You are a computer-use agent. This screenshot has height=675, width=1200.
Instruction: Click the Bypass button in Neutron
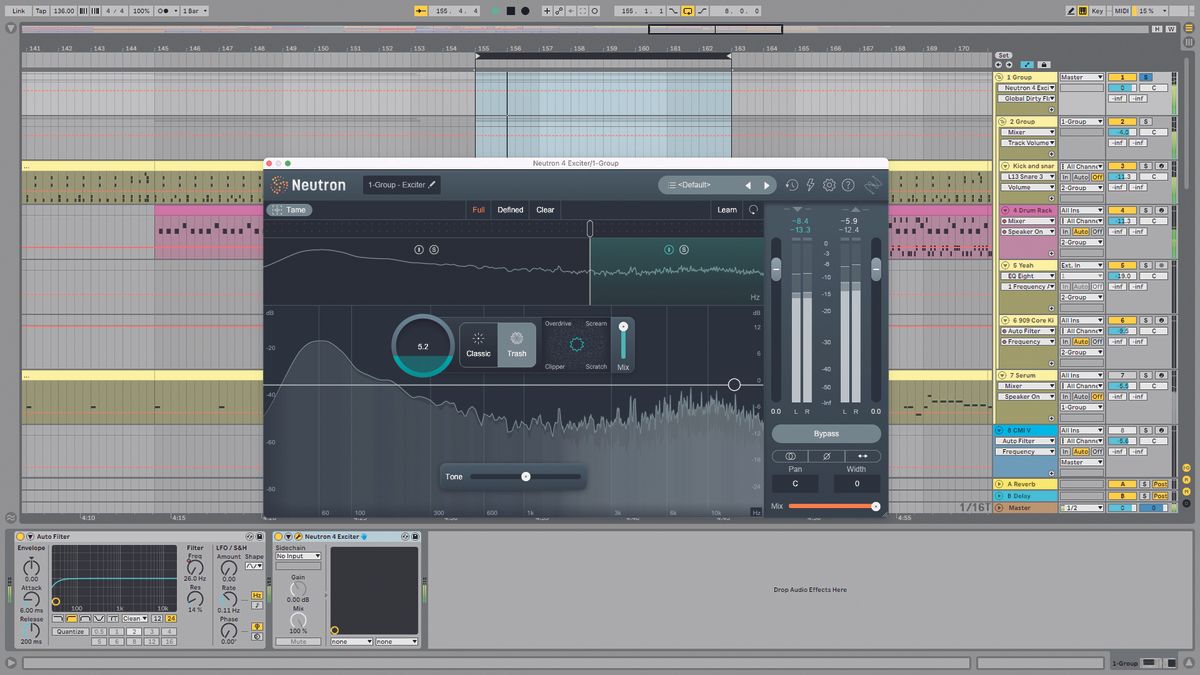825,433
